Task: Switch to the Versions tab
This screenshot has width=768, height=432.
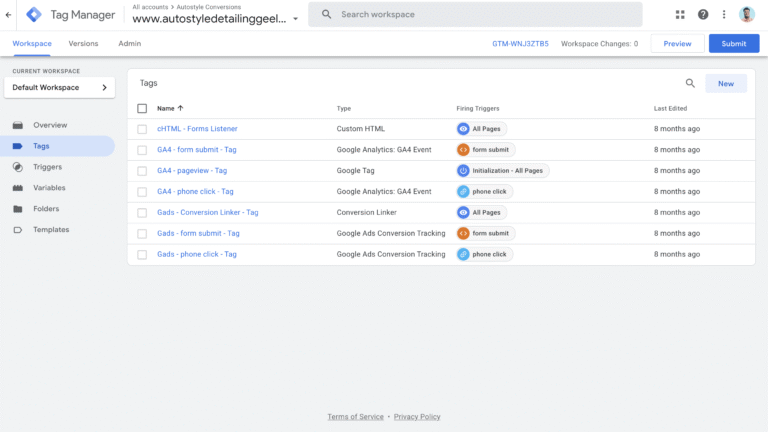Action: coord(83,44)
